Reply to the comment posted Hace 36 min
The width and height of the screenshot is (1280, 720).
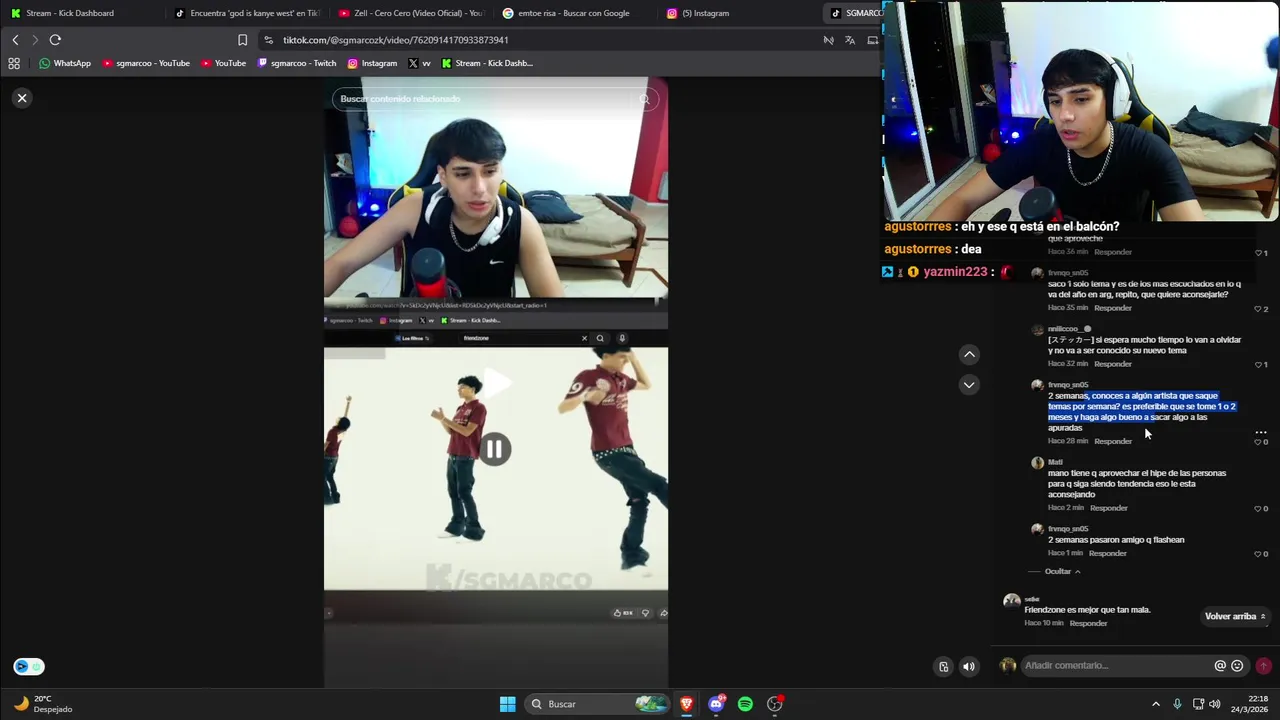[x=1113, y=252]
